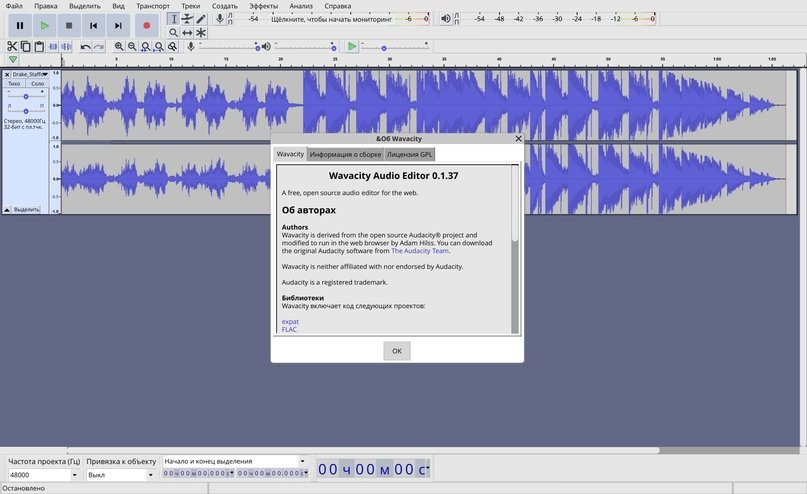Open the Анализ menu

coord(301,6)
